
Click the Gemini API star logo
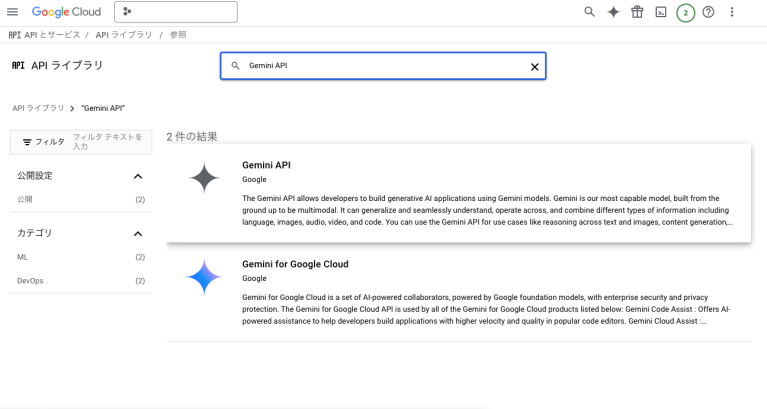[x=204, y=178]
